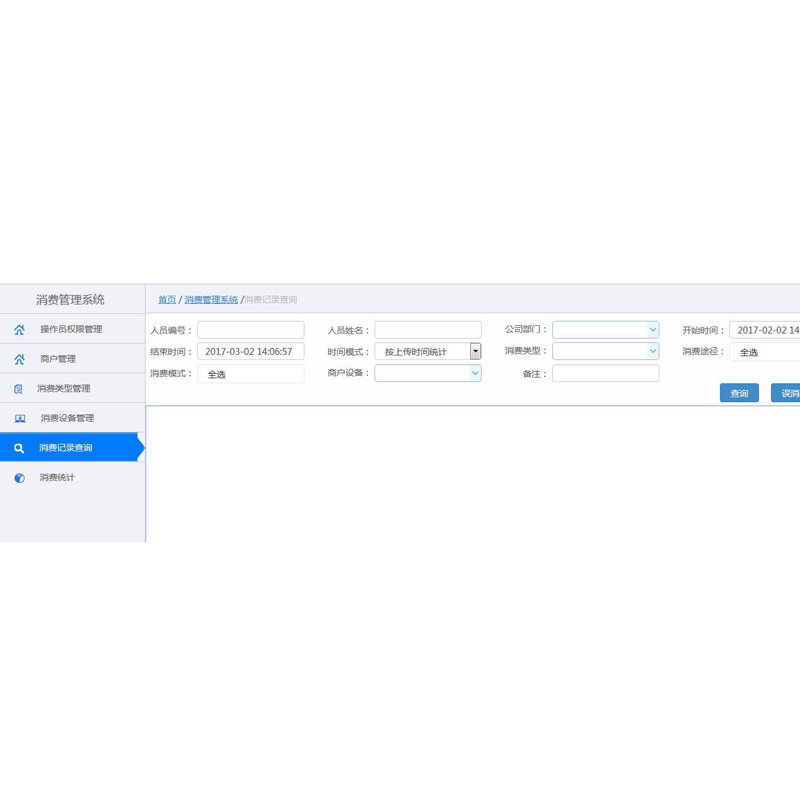Open 消费统计 menu item
800x800 pixels.
pos(72,477)
